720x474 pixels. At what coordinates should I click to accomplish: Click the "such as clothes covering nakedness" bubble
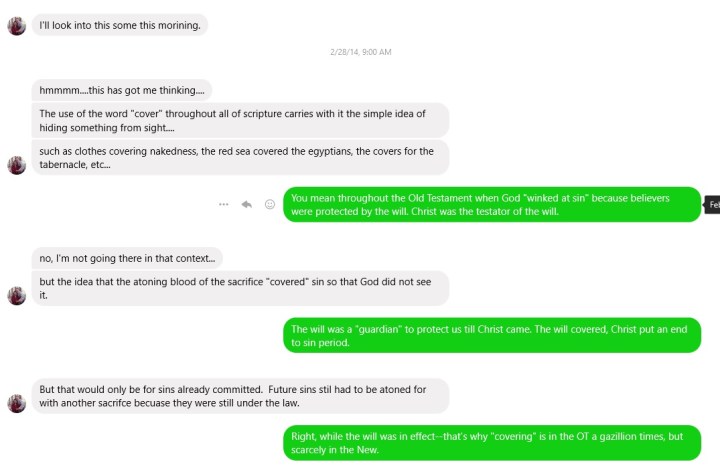(240, 158)
